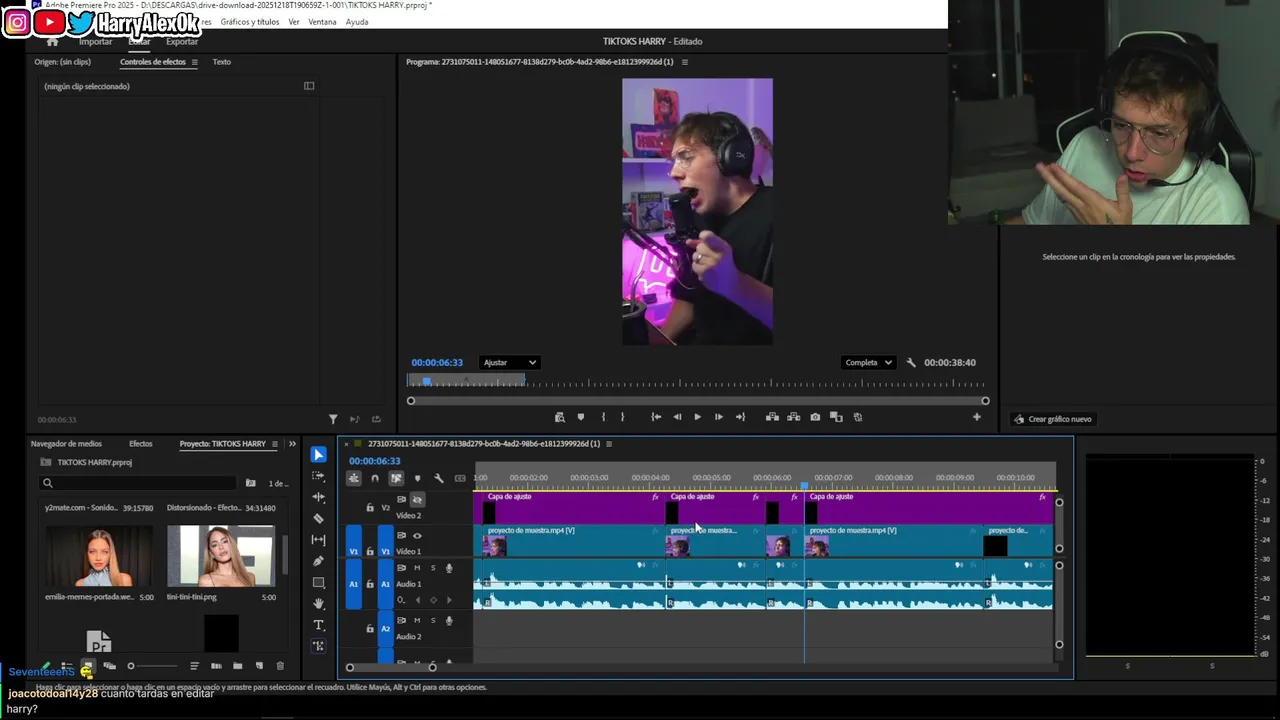
Task: Open Program monitor settings wrench
Action: click(x=910, y=363)
